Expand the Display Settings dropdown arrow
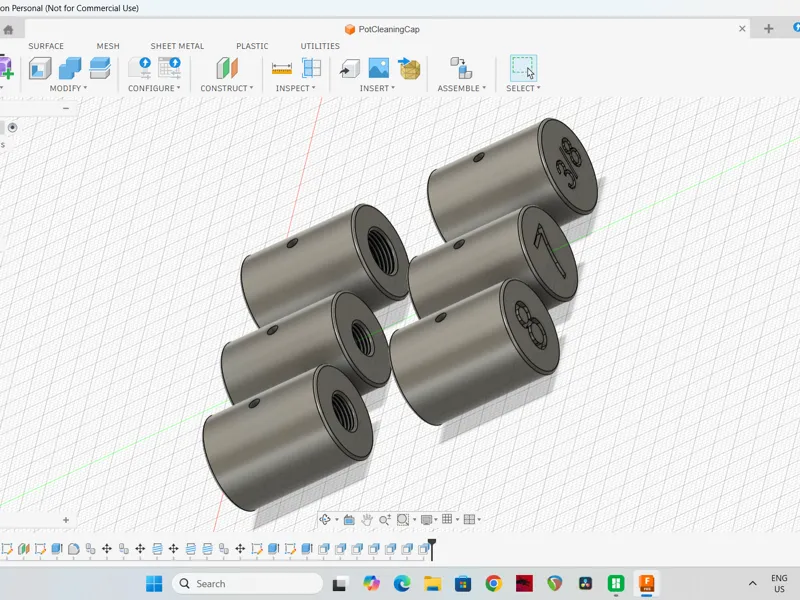 (436, 520)
